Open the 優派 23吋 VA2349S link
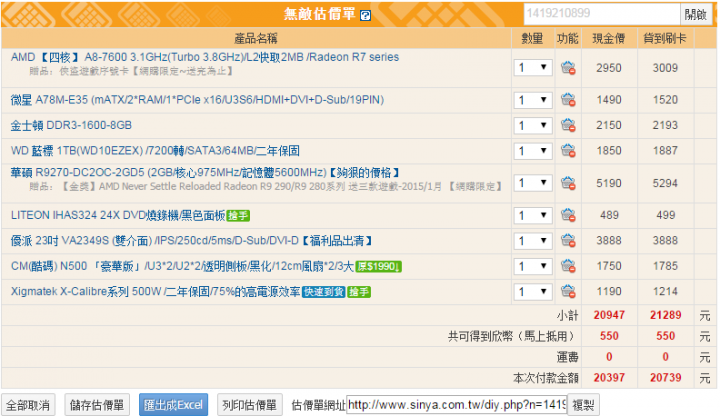The height and width of the screenshot is (416, 720). (x=191, y=241)
